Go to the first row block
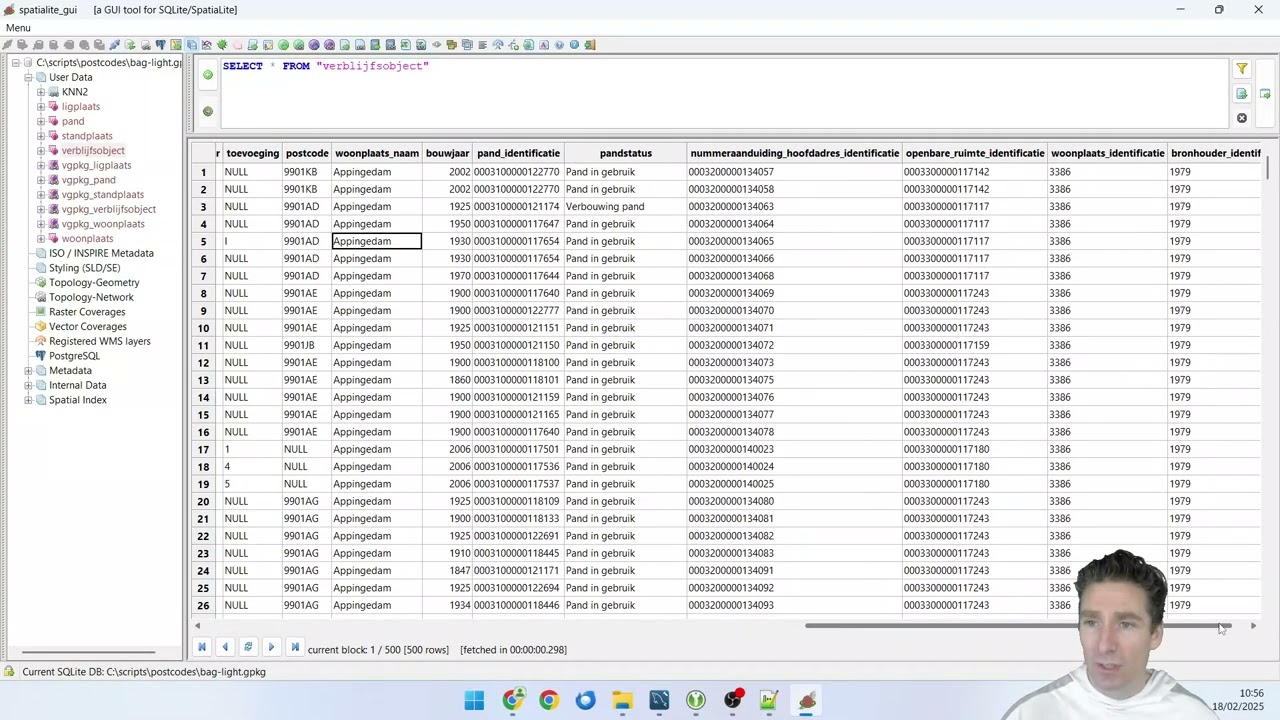This screenshot has height=720, width=1280. coord(202,648)
